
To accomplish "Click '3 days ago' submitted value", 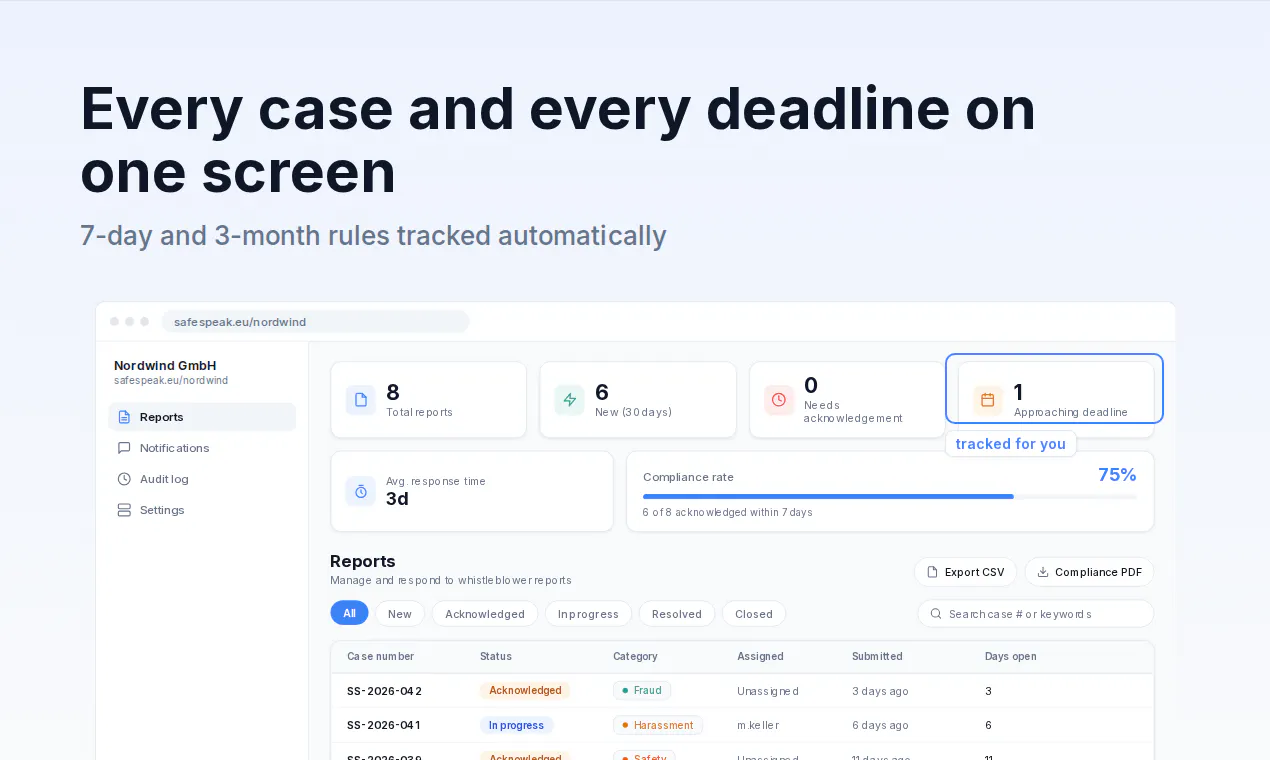I will click(880, 691).
